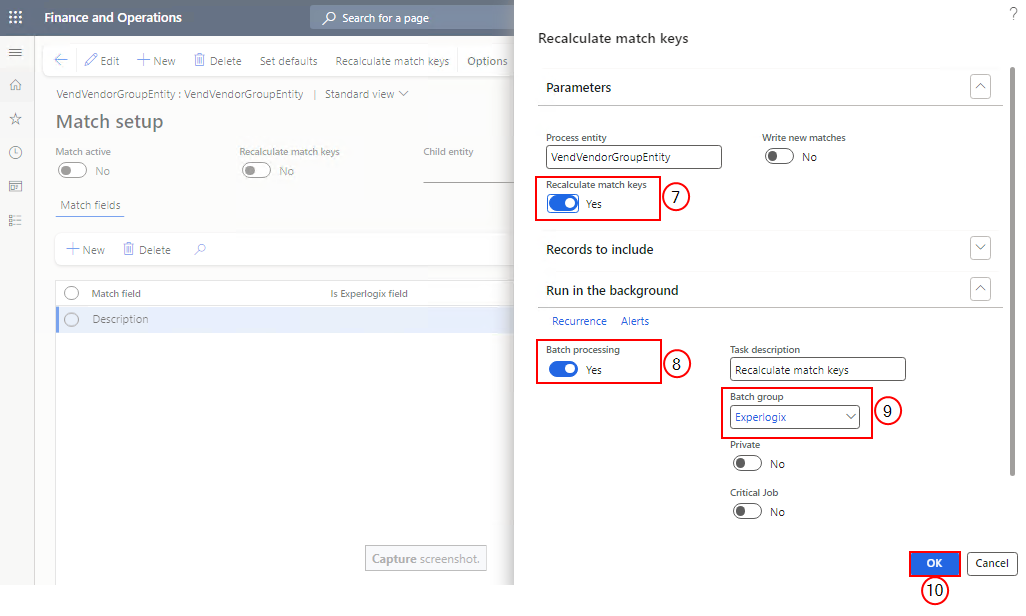Open the Options menu
This screenshot has width=1026, height=616.
point(487,61)
